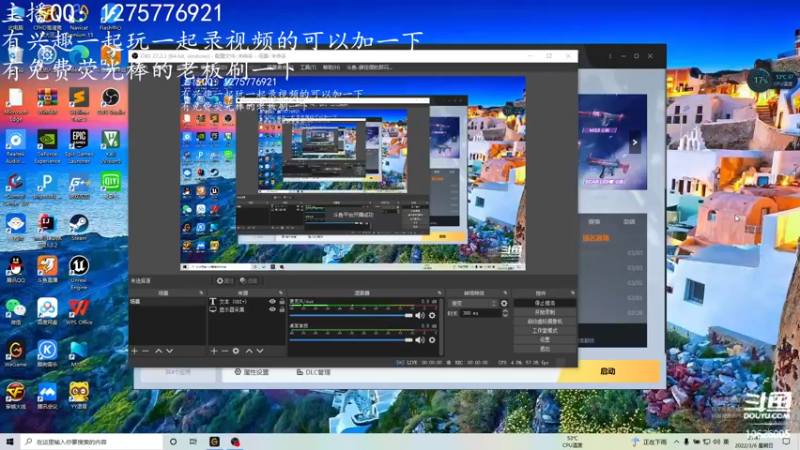Toggle lock on the display capture source
This screenshot has height=450, width=800.
pyautogui.click(x=282, y=309)
